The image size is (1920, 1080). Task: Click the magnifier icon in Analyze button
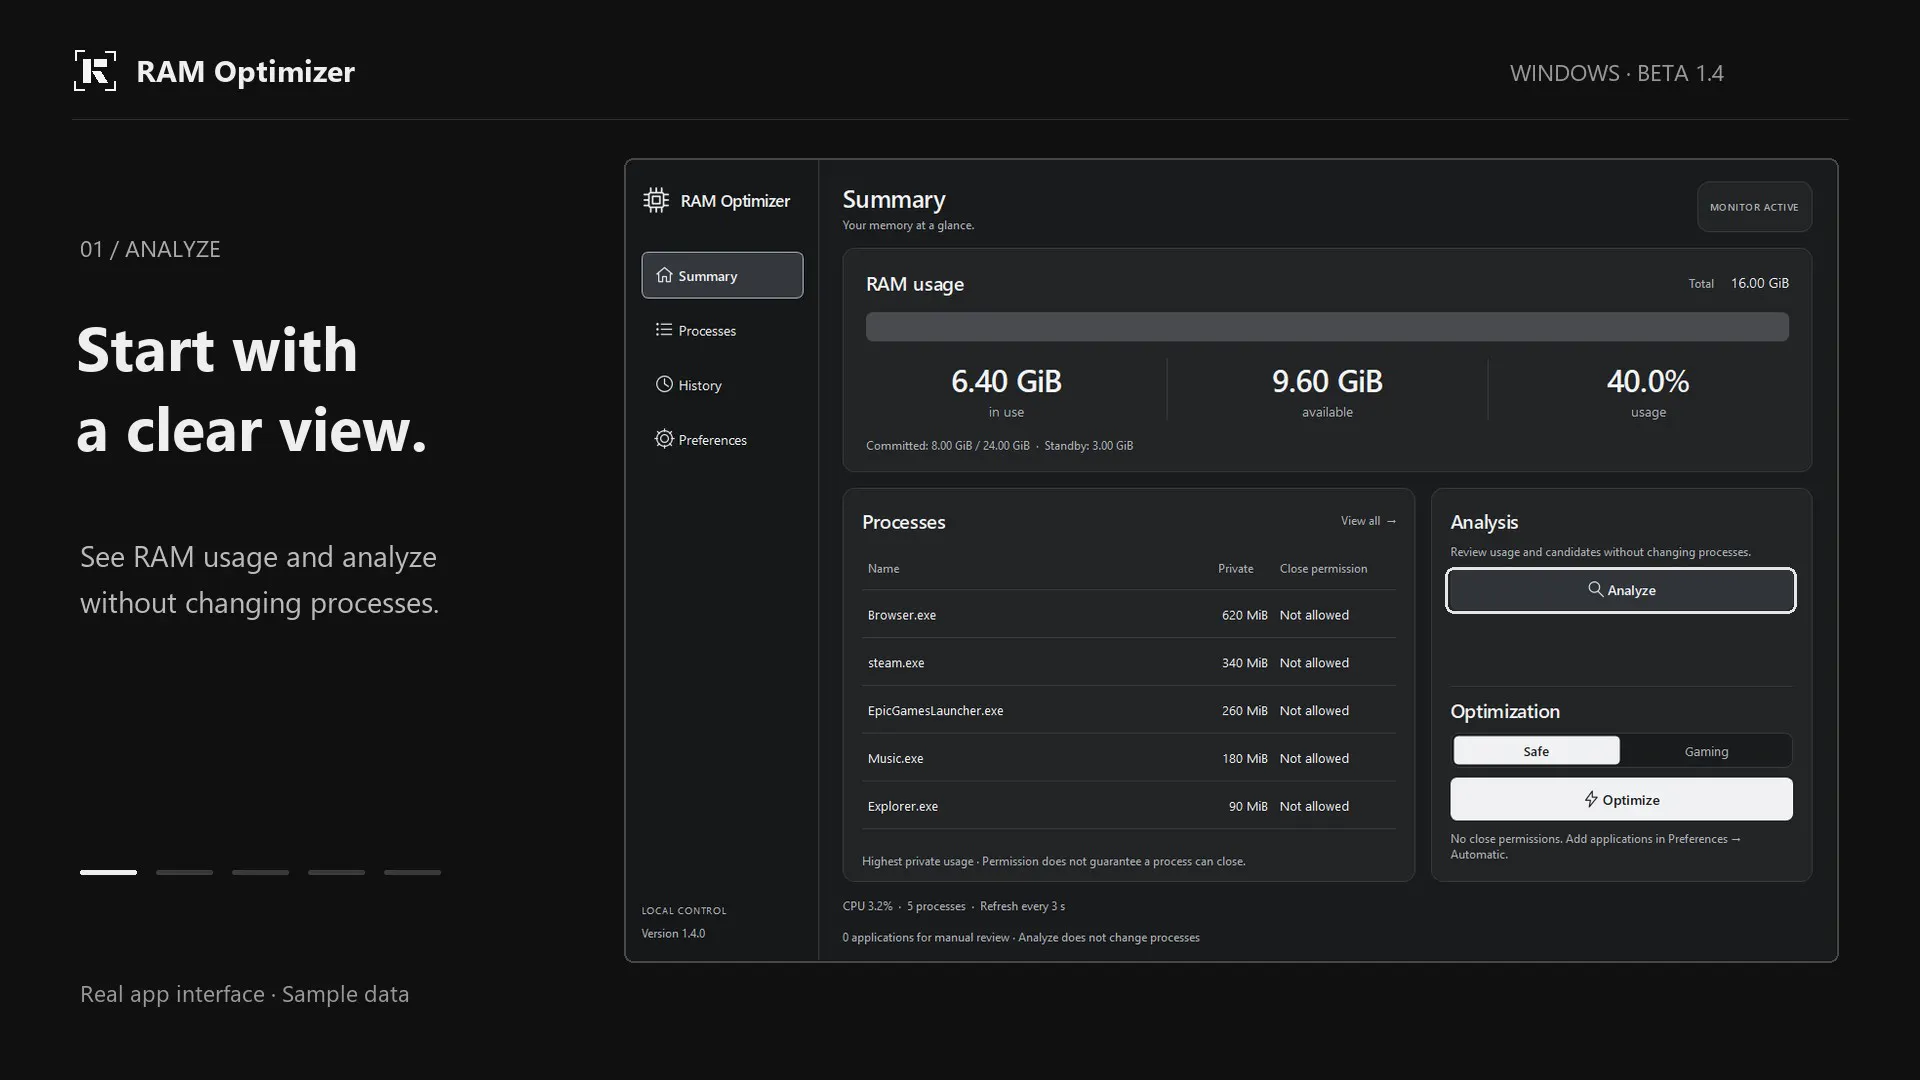click(x=1595, y=589)
